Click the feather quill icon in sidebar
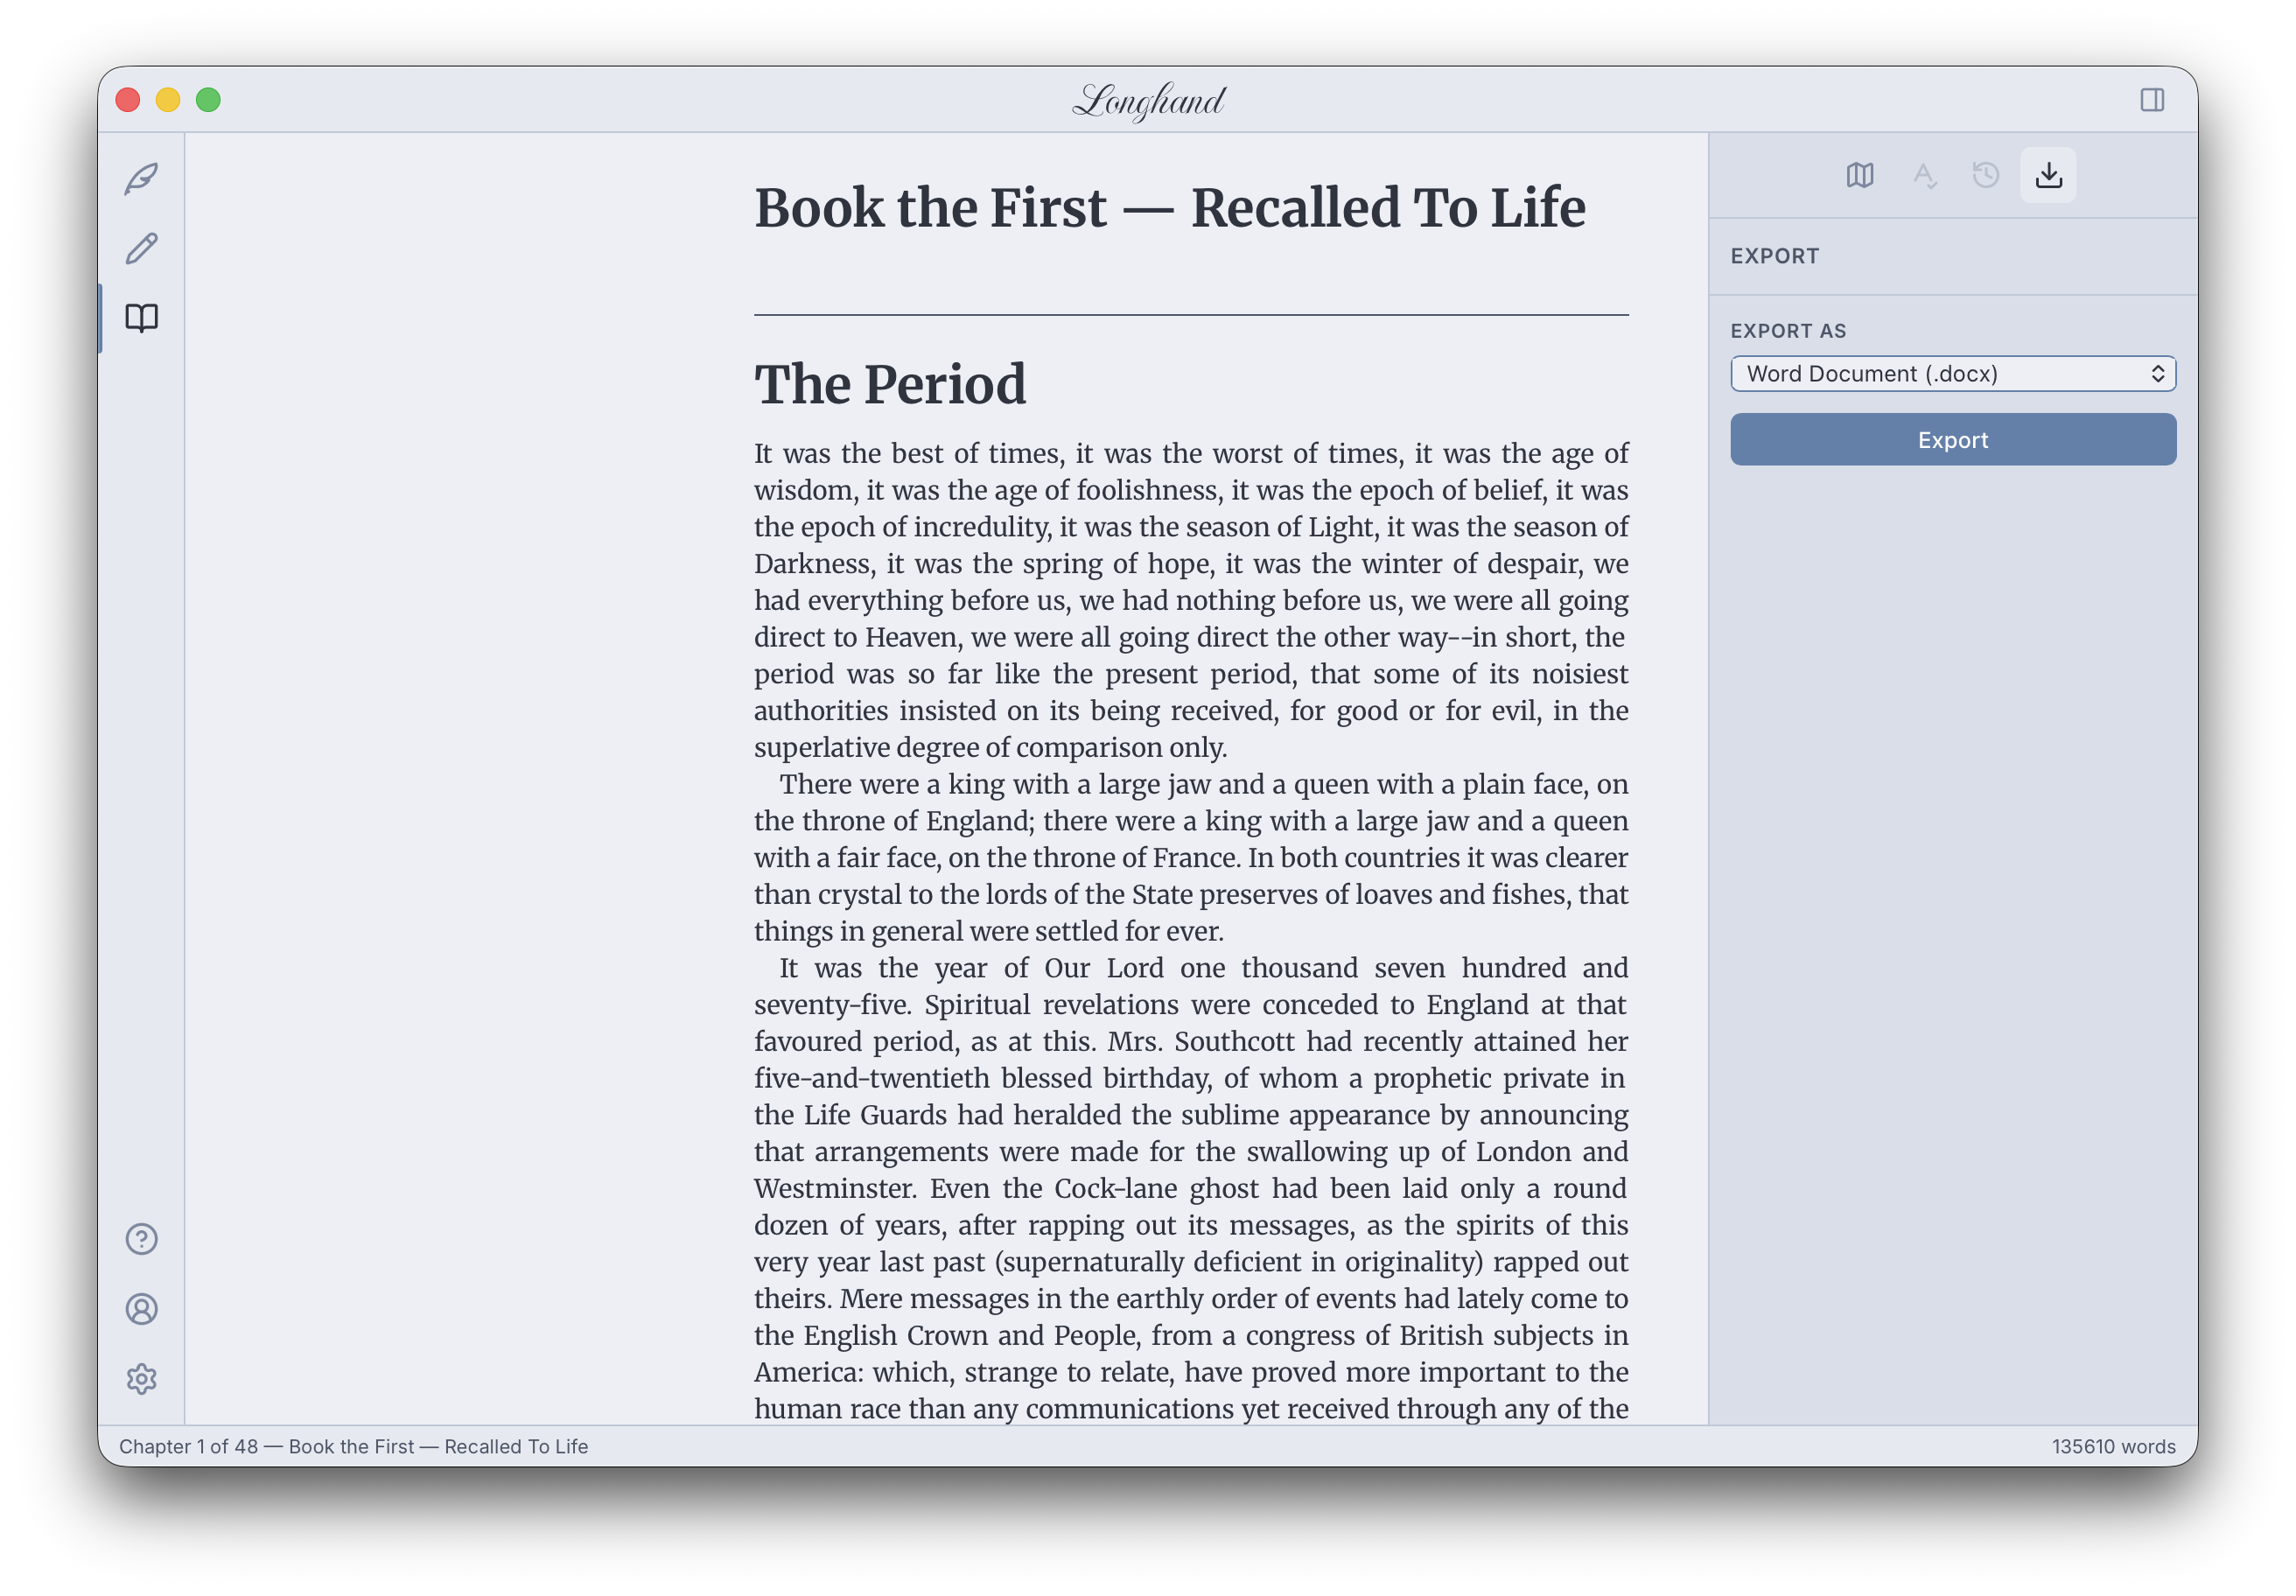 click(x=141, y=179)
